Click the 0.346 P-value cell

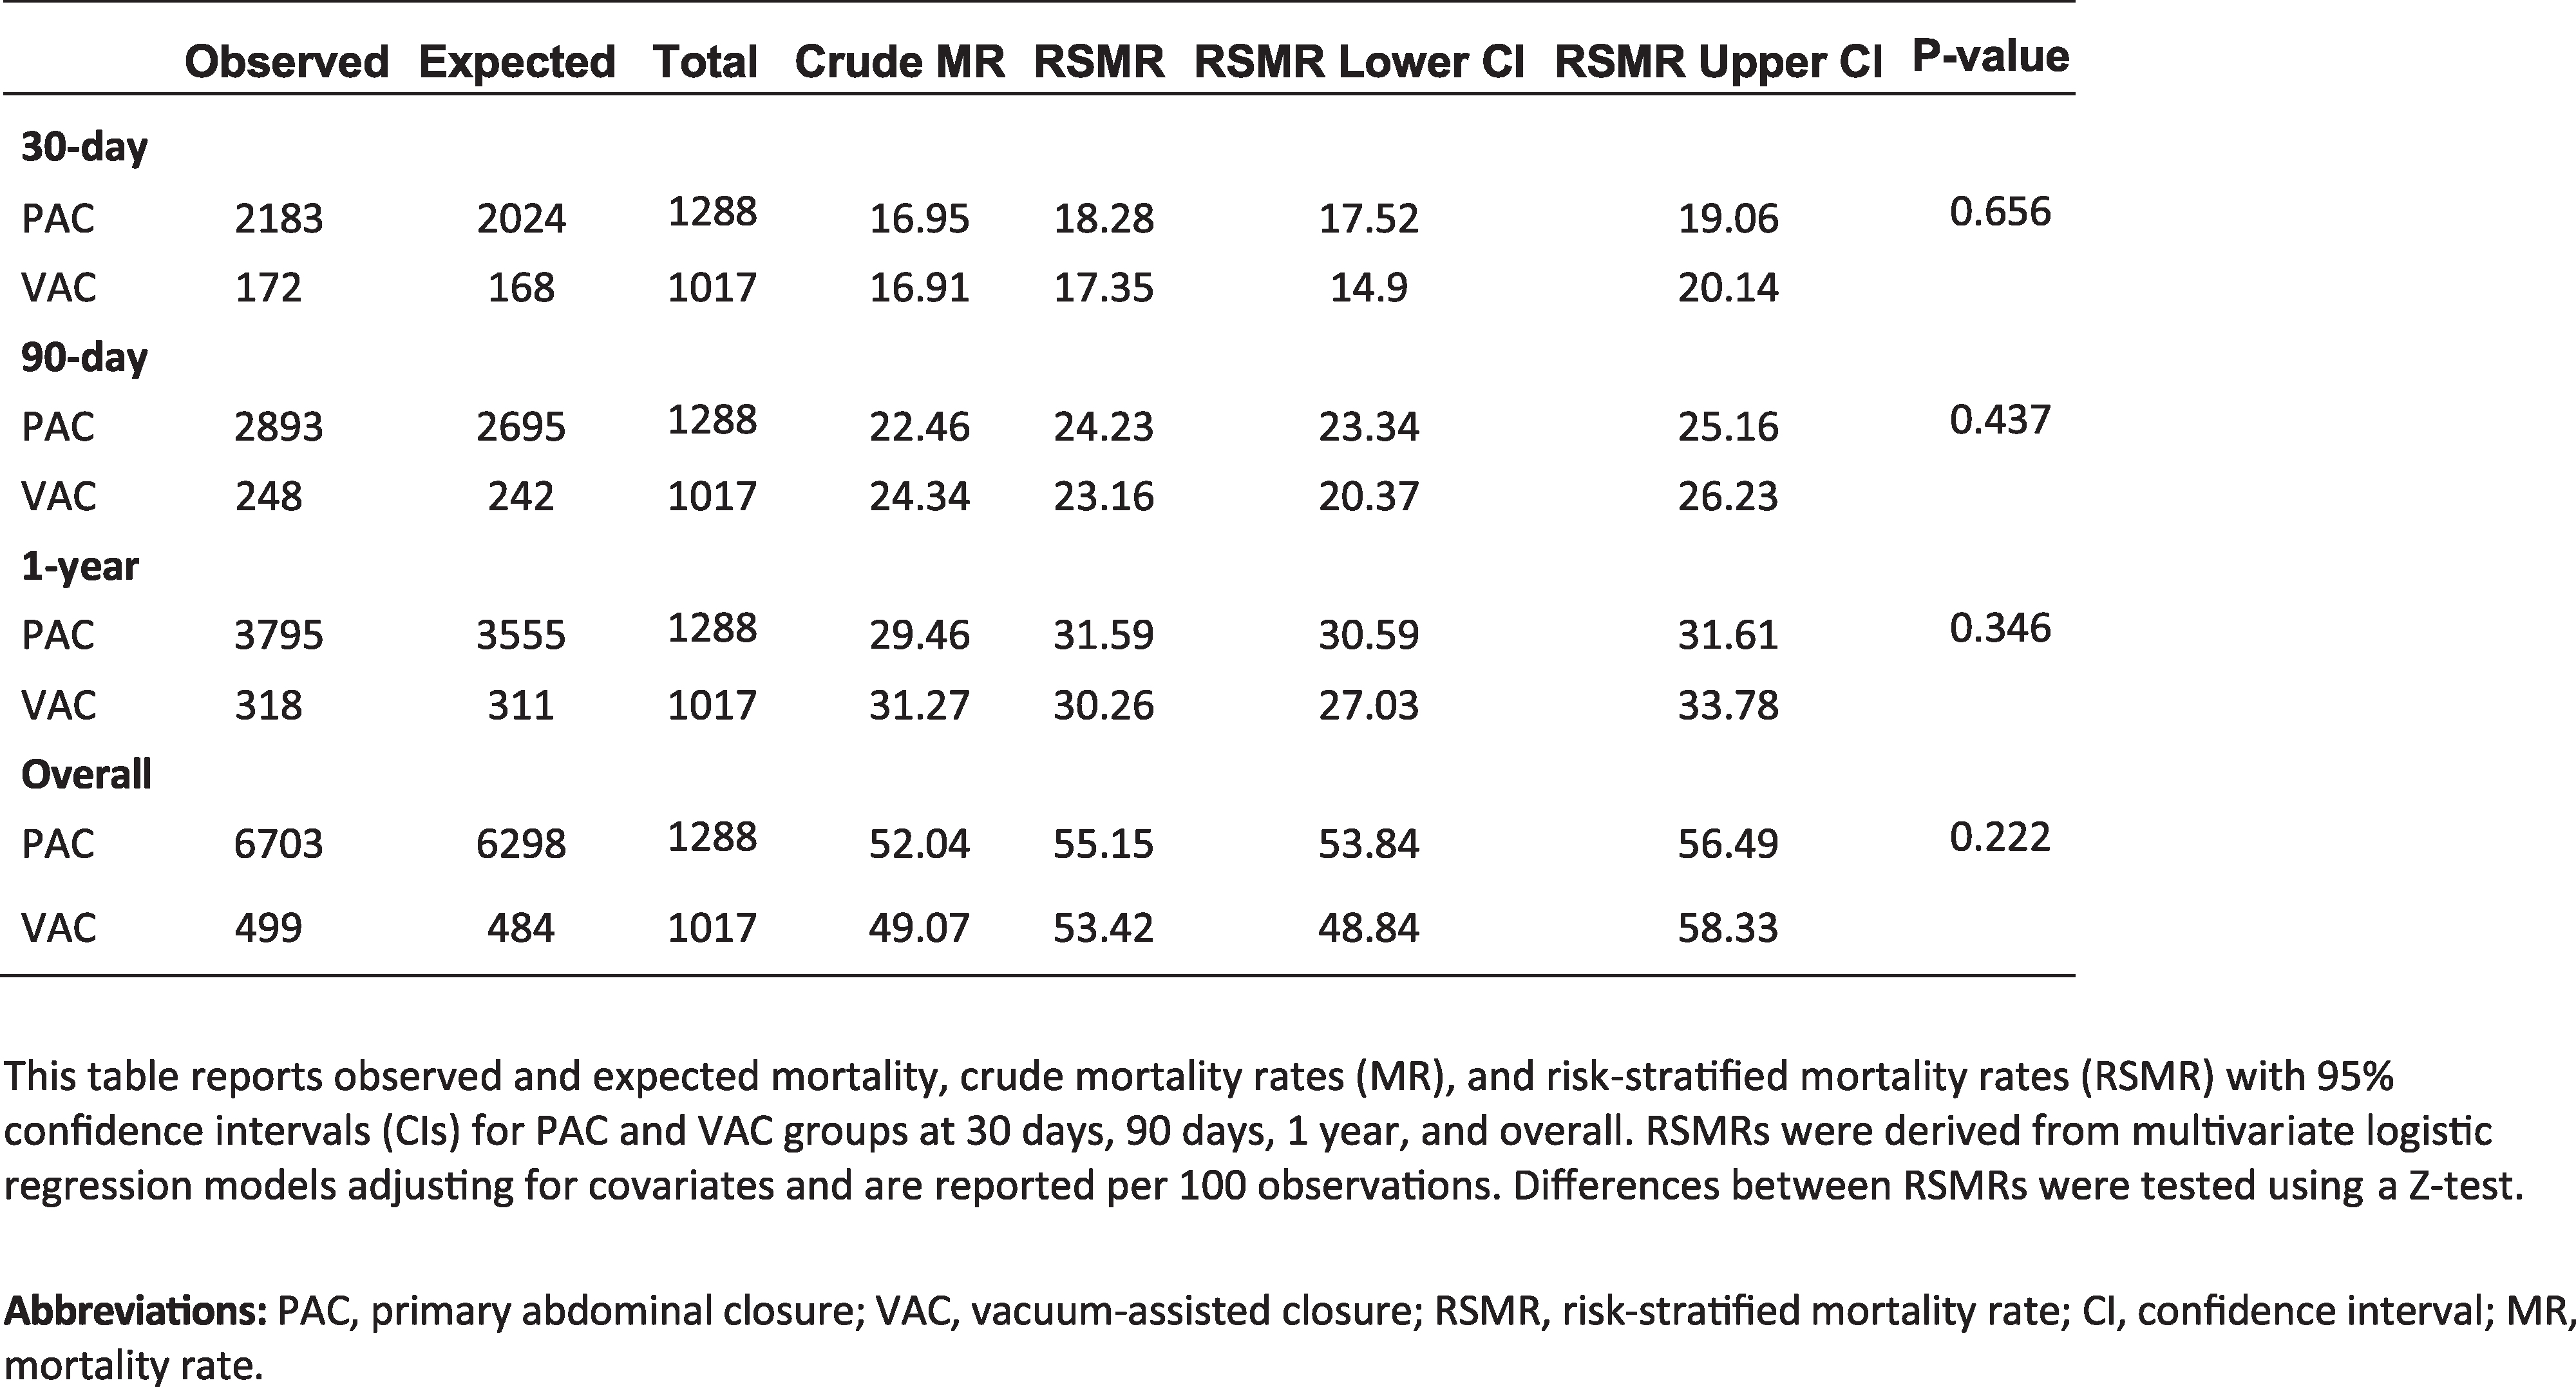tap(2000, 628)
